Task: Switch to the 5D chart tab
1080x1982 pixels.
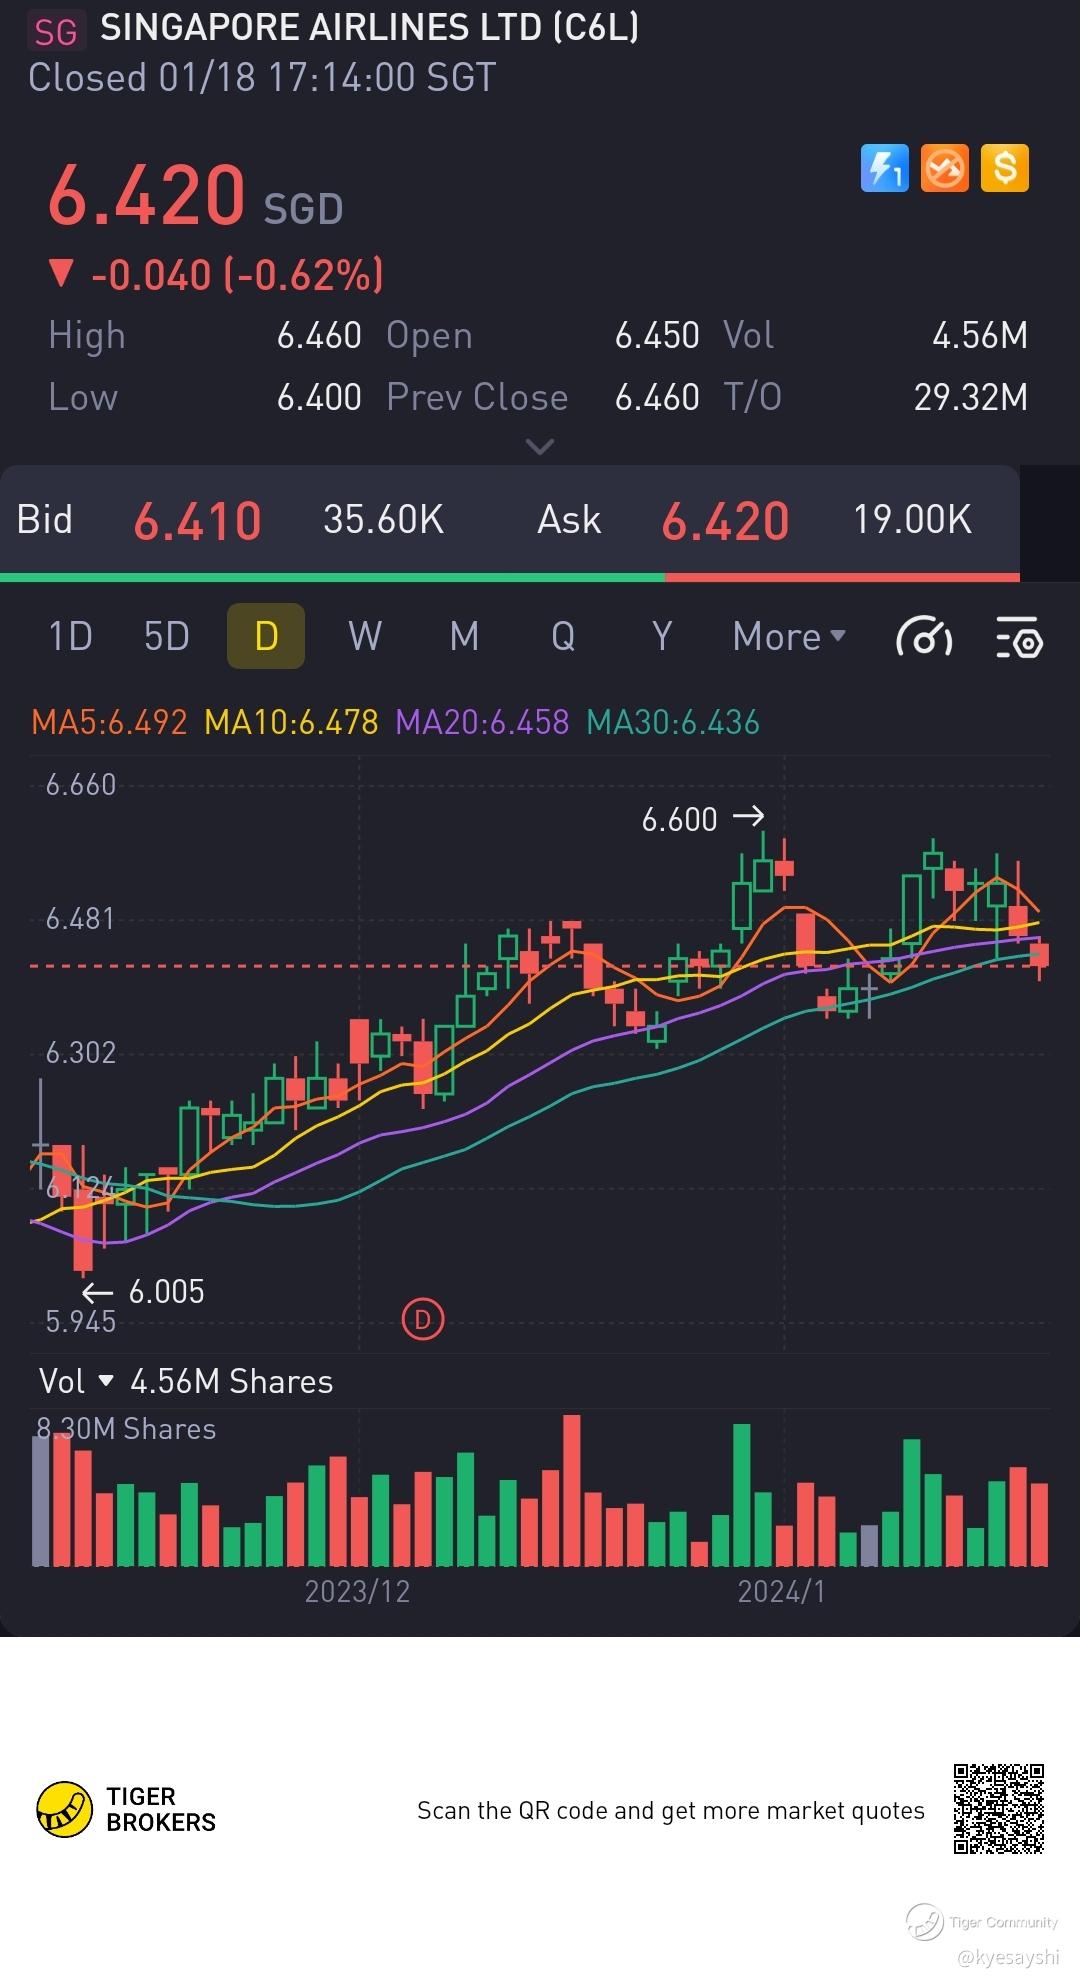Action: (x=167, y=636)
